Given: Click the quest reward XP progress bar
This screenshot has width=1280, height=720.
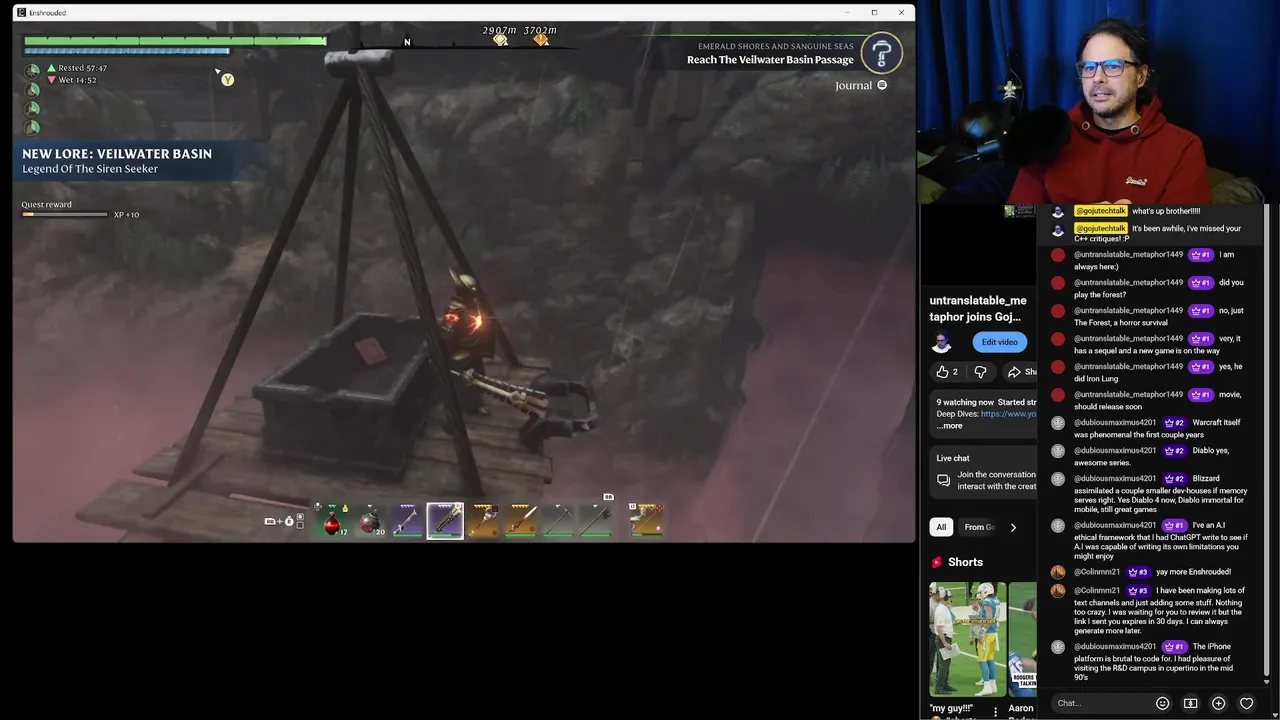Looking at the screenshot, I should pos(65,214).
